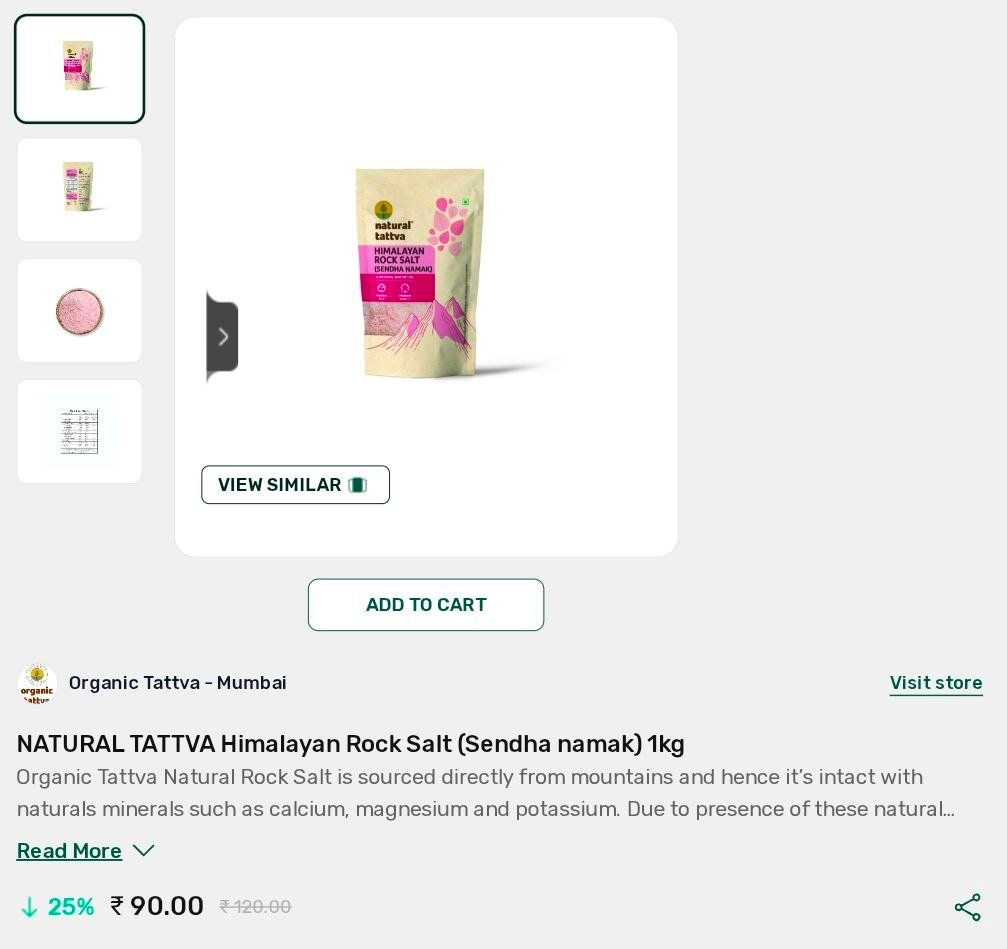Click the icon inside View Similar button
The width and height of the screenshot is (1007, 949).
pos(358,485)
